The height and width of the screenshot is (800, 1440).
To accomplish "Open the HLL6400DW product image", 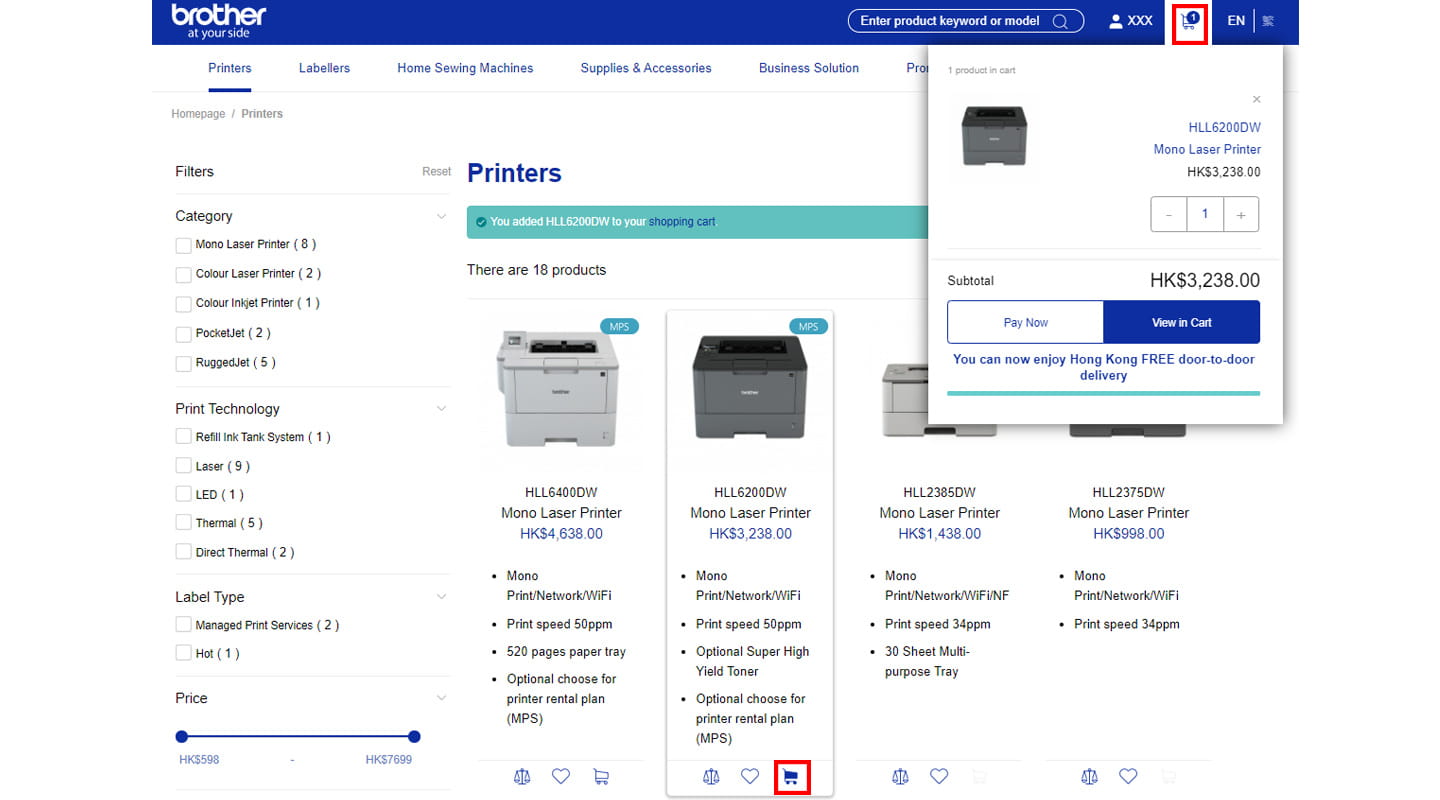I will 561,390.
